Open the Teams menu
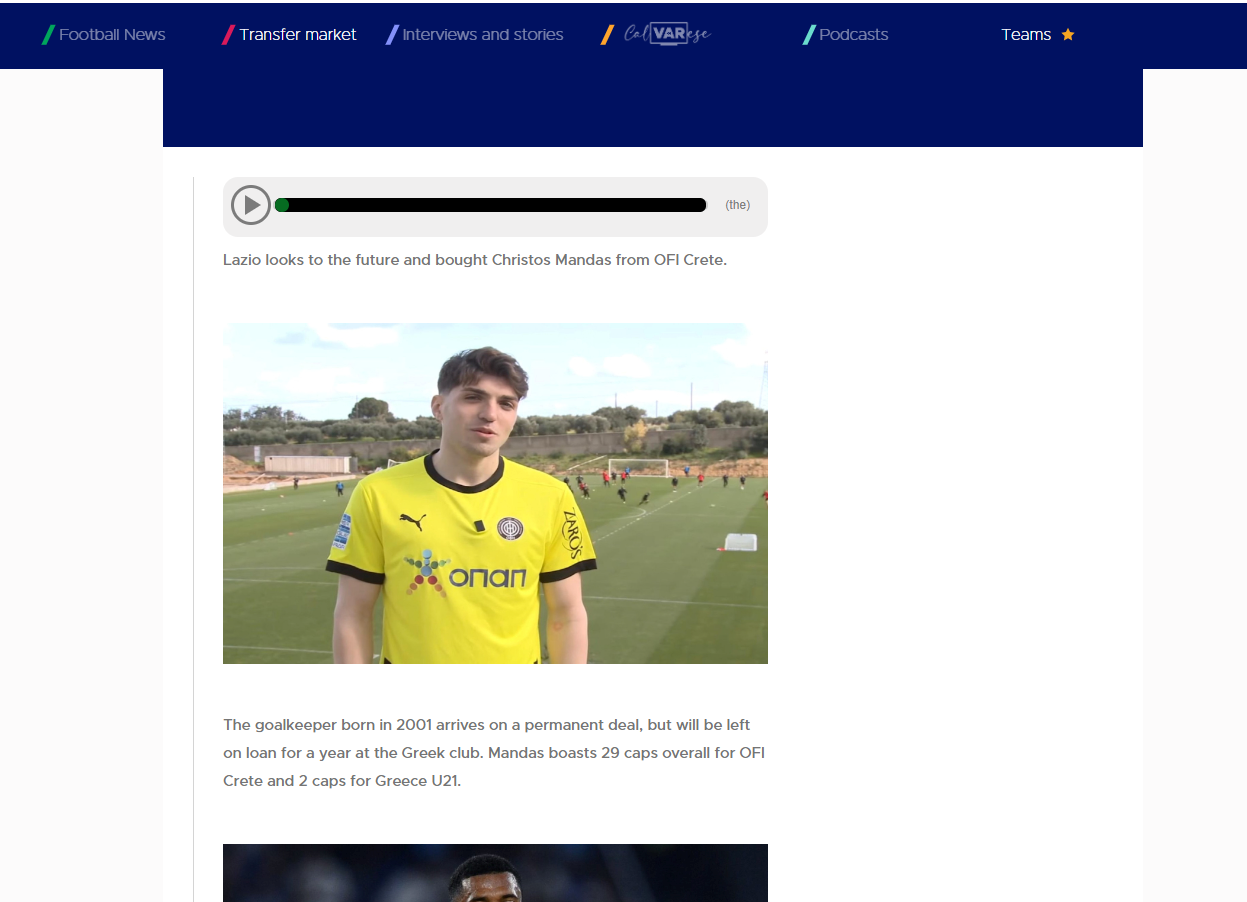This screenshot has width=1247, height=902. [x=1026, y=35]
